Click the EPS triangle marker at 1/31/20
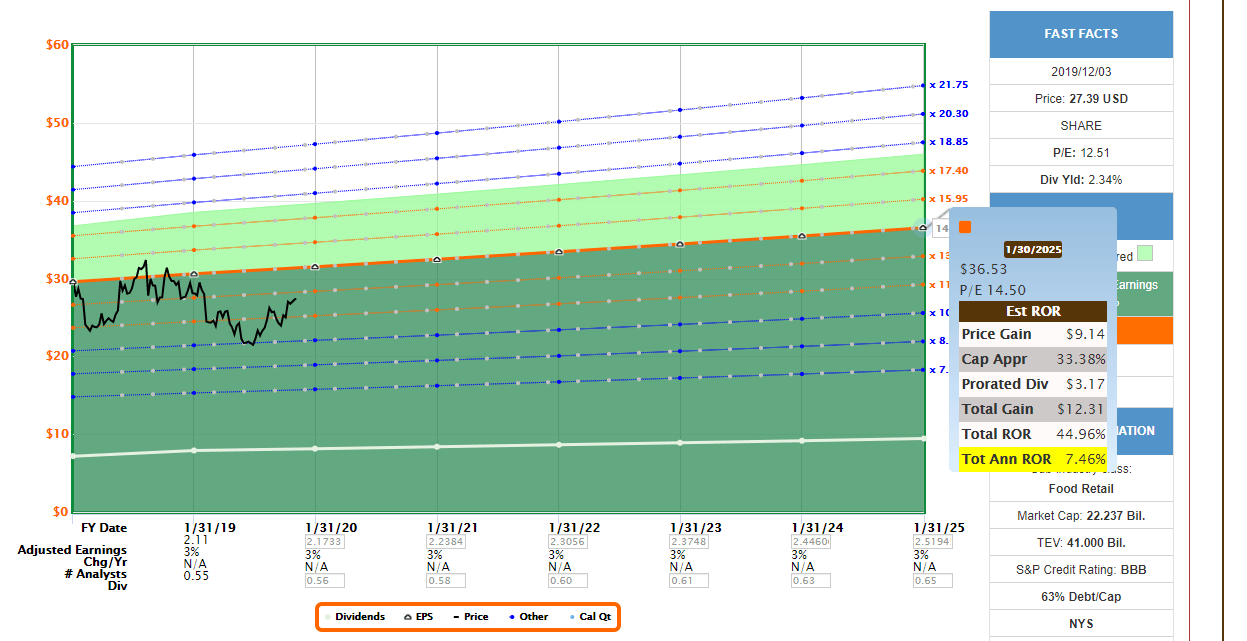The width and height of the screenshot is (1247, 641). (x=316, y=267)
